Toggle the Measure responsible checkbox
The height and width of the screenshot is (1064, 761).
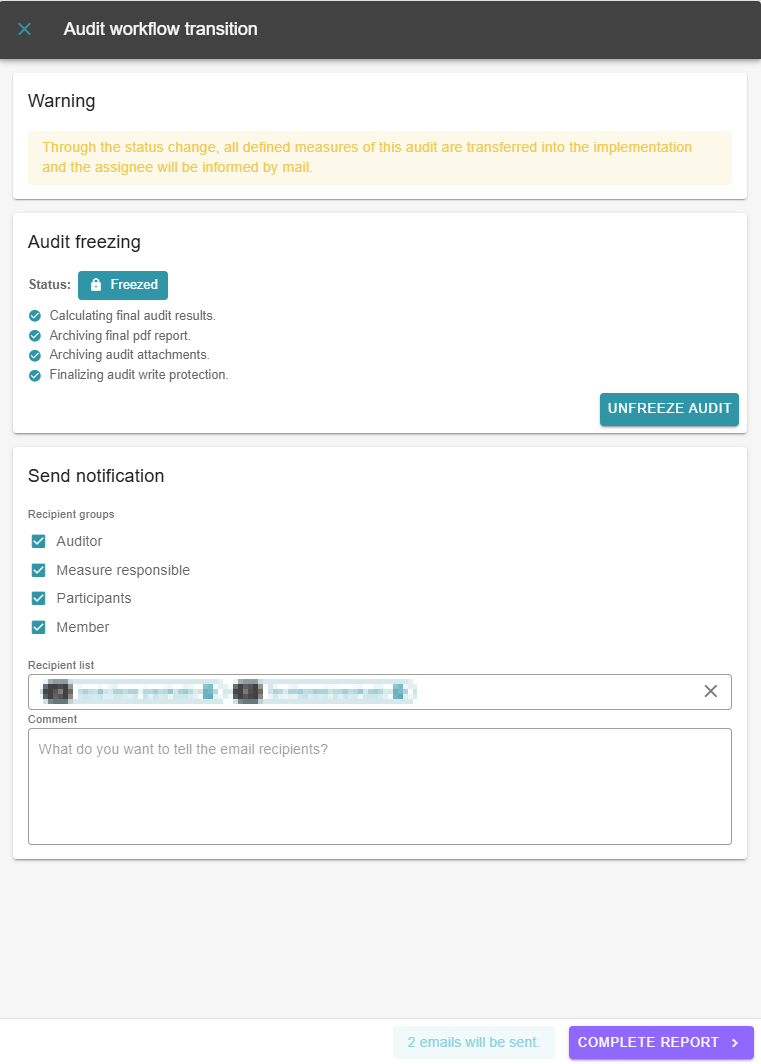pos(39,570)
